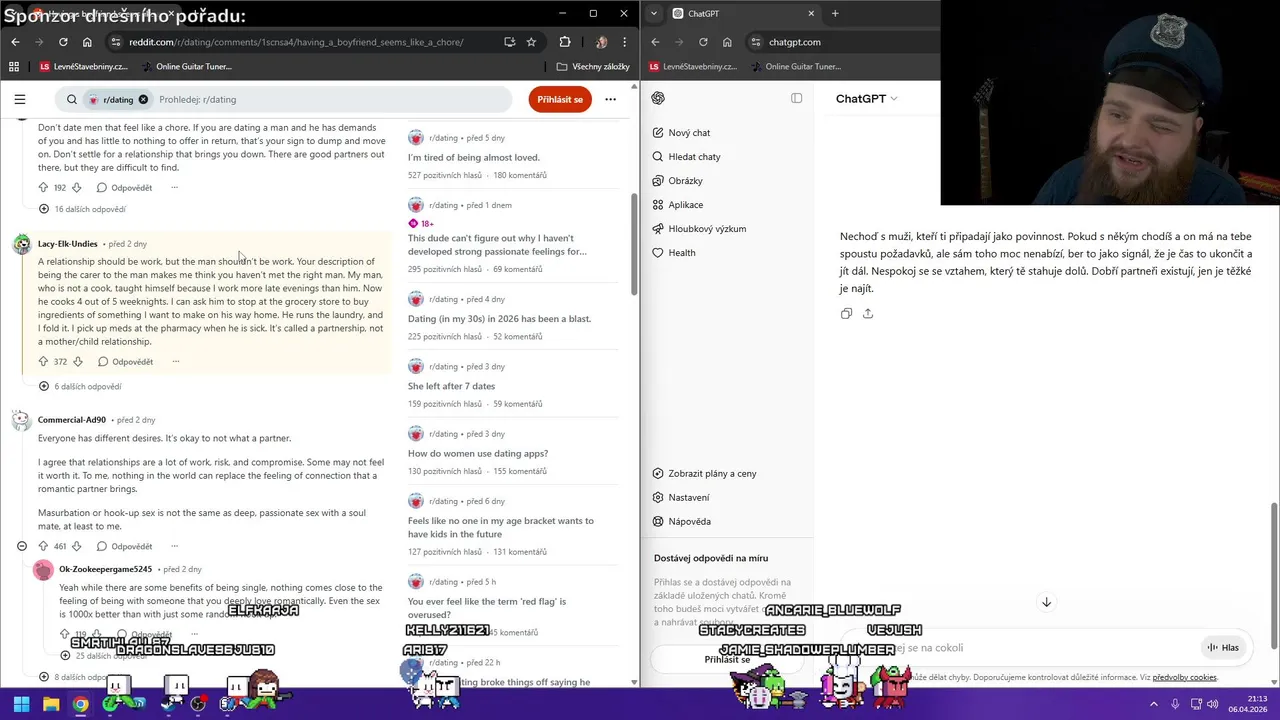Share the ChatGPT response
This screenshot has width=1280, height=720.
(868, 313)
